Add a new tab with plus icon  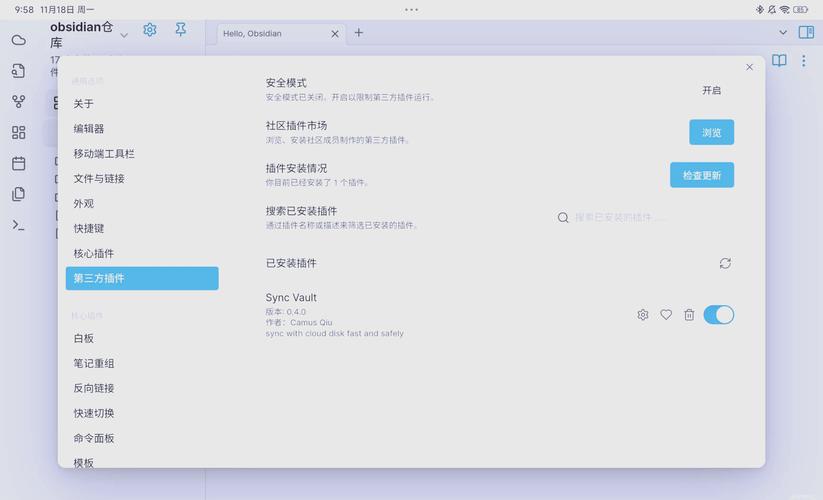click(x=358, y=33)
